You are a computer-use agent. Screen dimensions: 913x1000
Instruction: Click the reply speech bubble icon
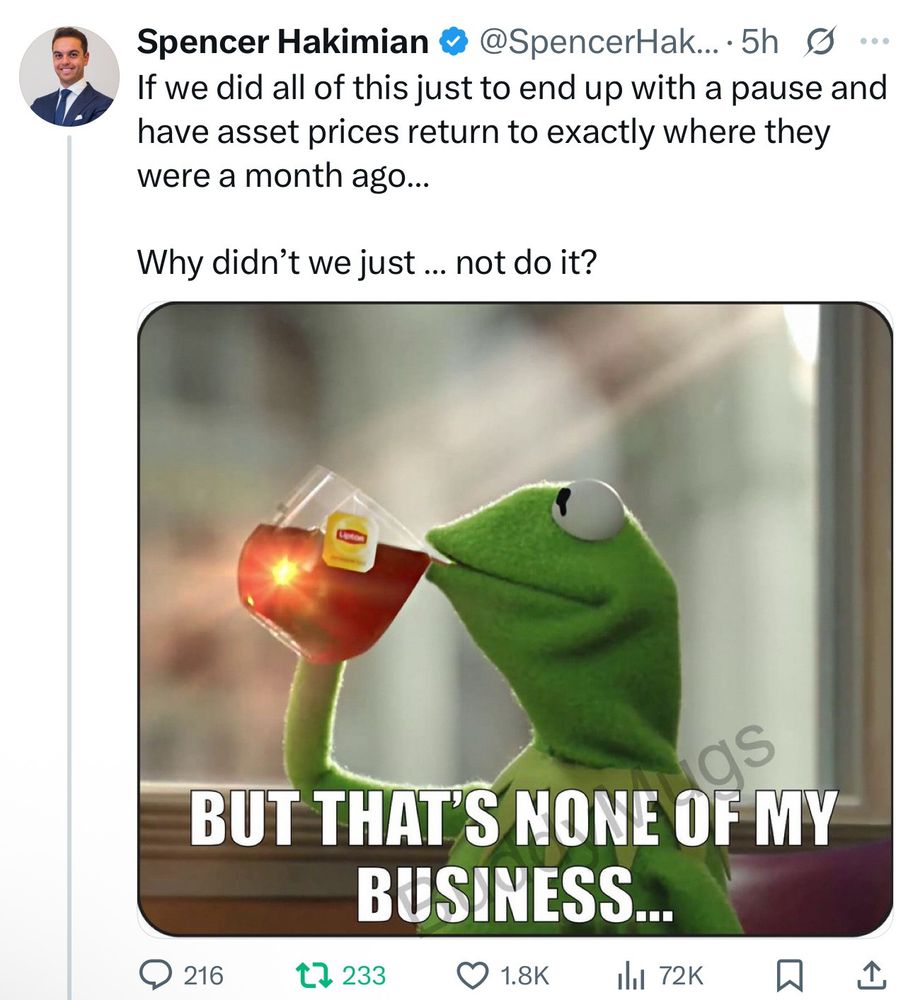[x=155, y=975]
